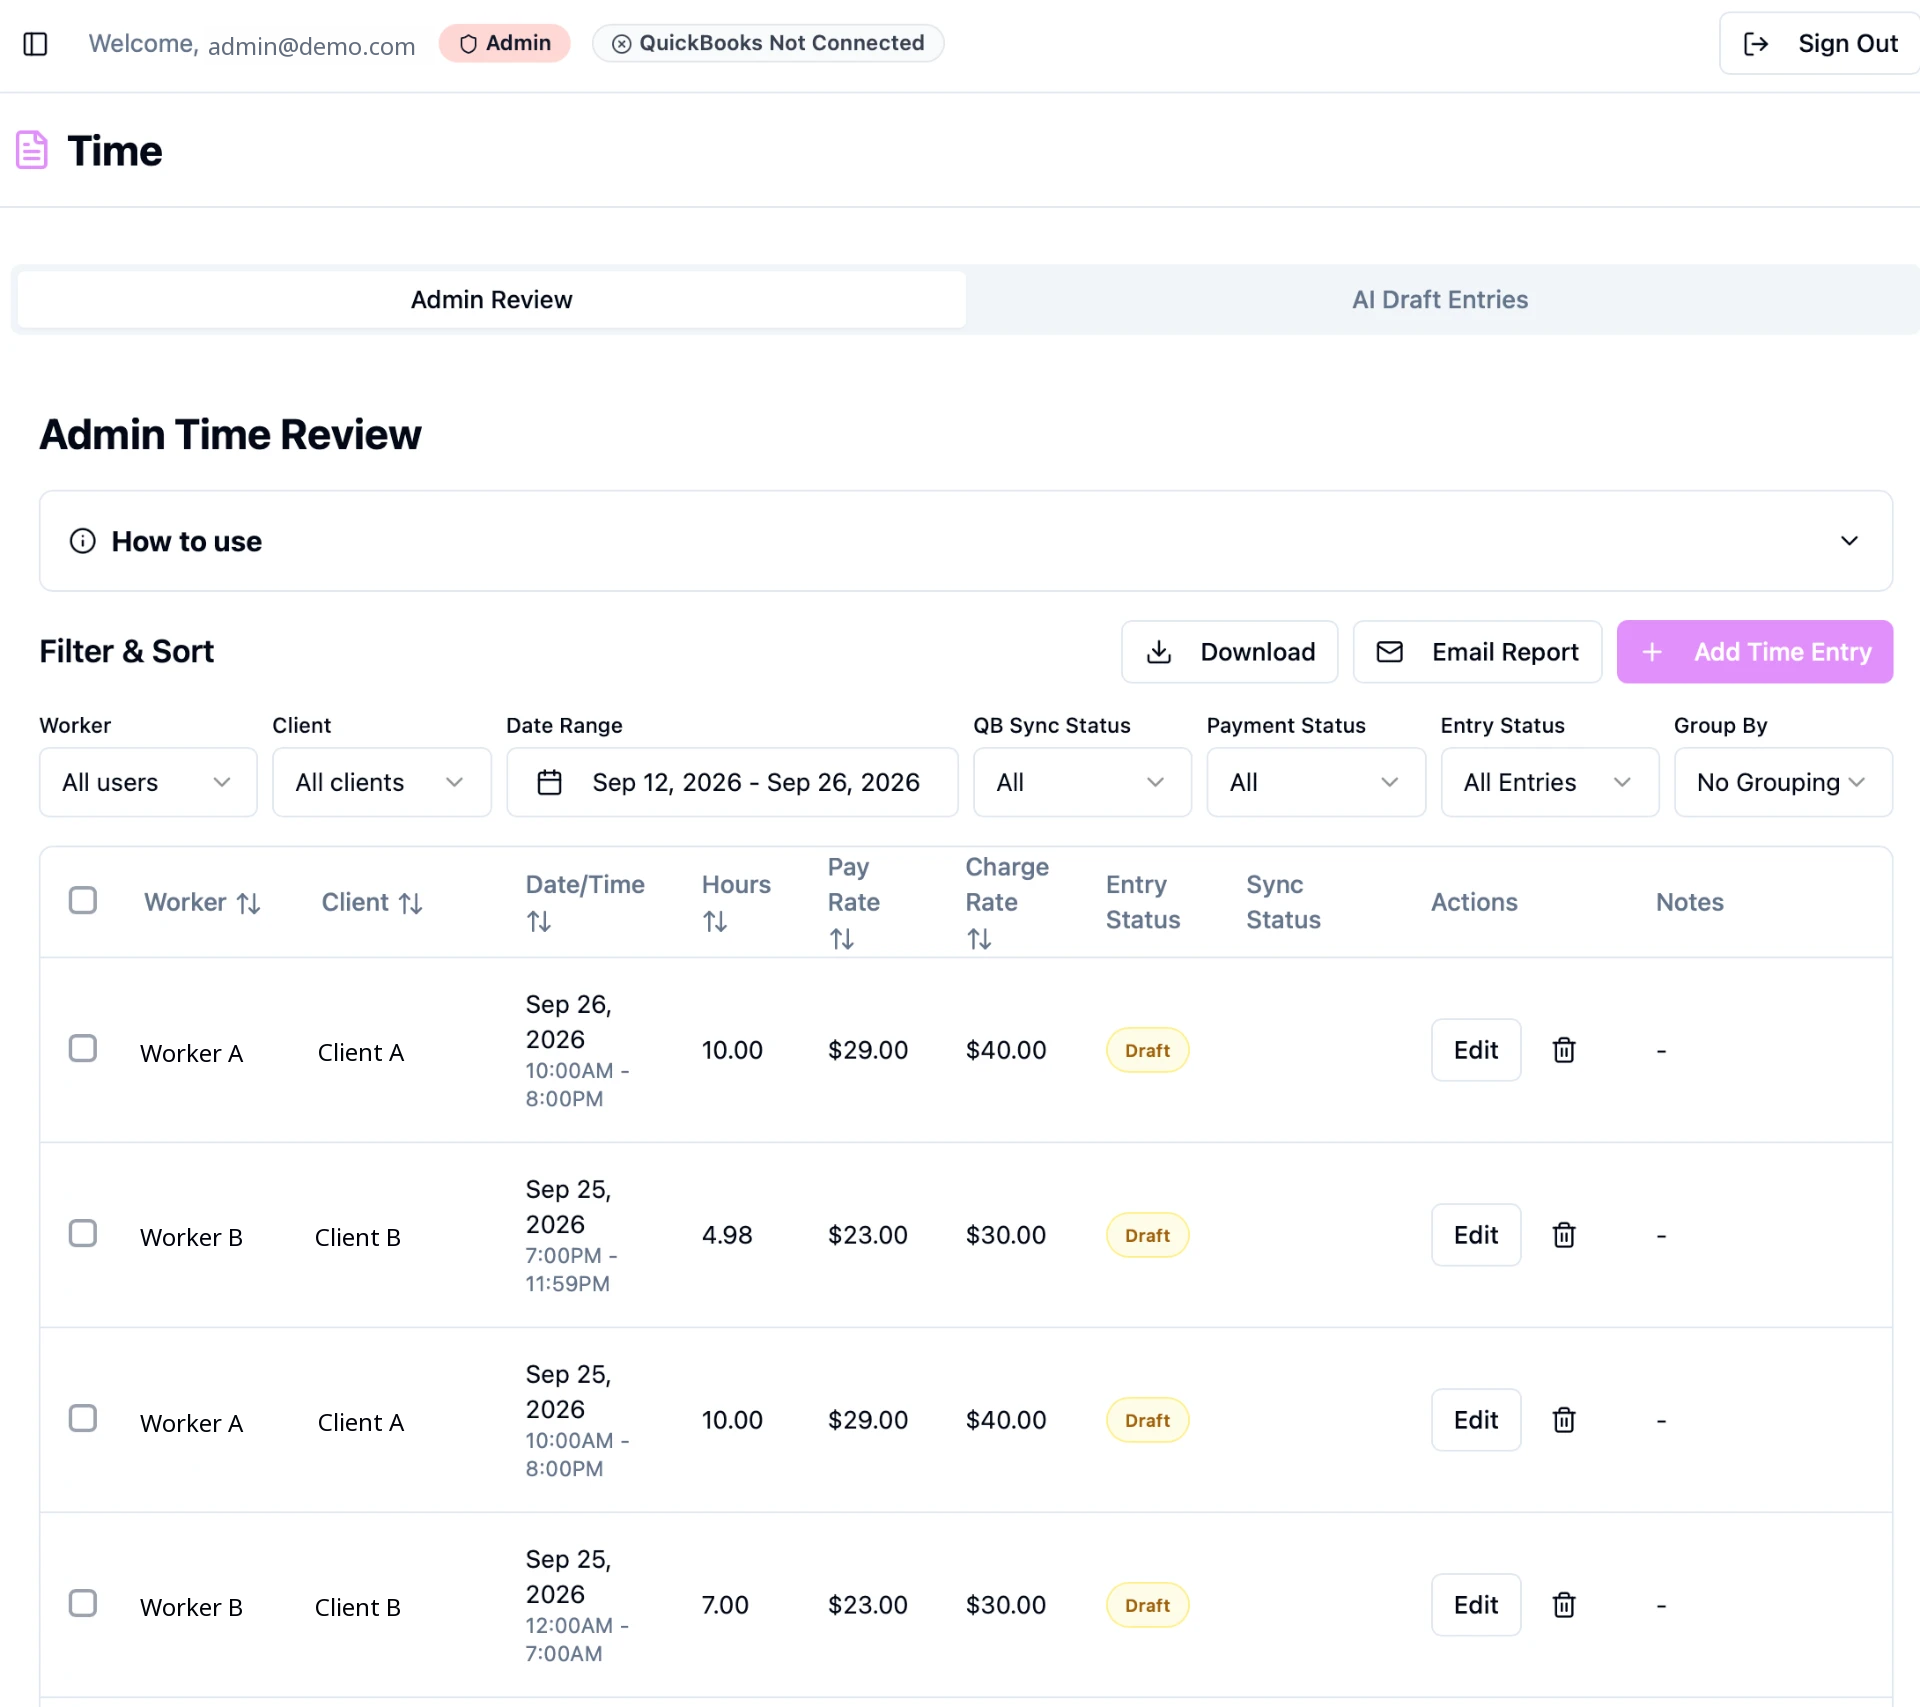Open the date range picker field
Viewport: 1920px width, 1707px height.
(x=732, y=782)
